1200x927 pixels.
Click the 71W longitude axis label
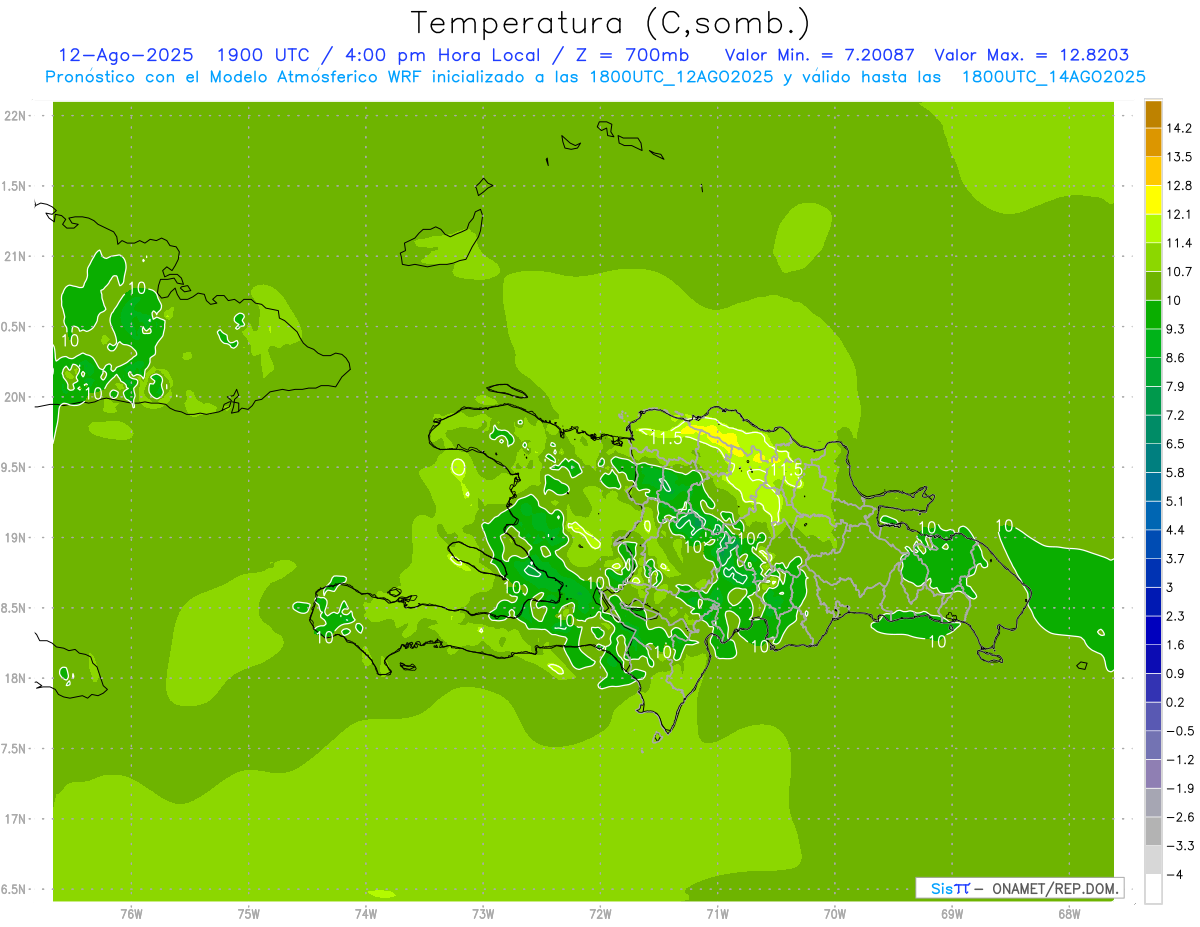pos(717,913)
